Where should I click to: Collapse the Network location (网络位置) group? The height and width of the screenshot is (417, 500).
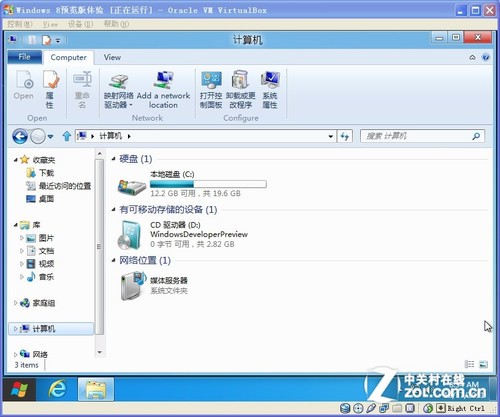114,260
